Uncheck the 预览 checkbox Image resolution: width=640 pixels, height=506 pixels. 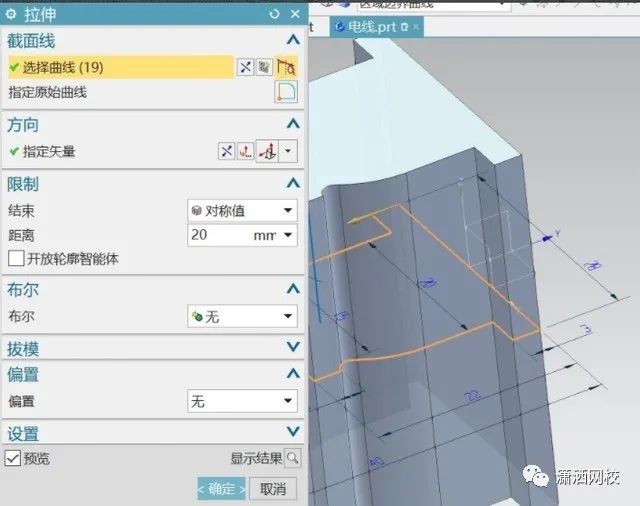[x=13, y=458]
